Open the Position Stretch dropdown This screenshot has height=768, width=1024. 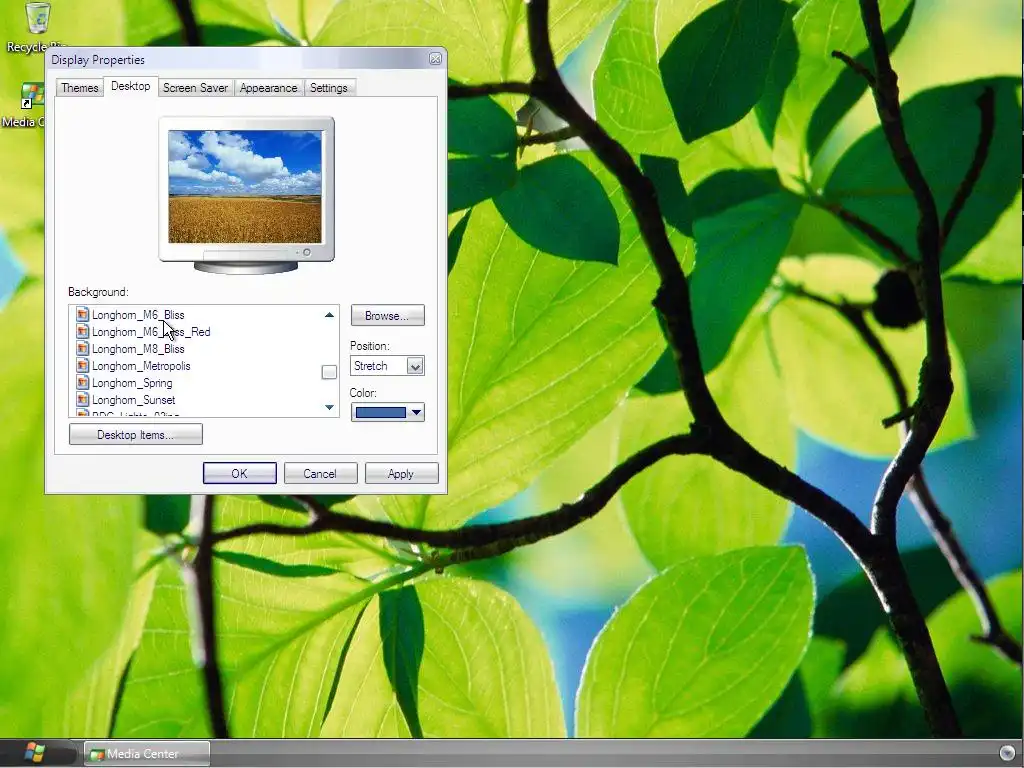click(387, 366)
